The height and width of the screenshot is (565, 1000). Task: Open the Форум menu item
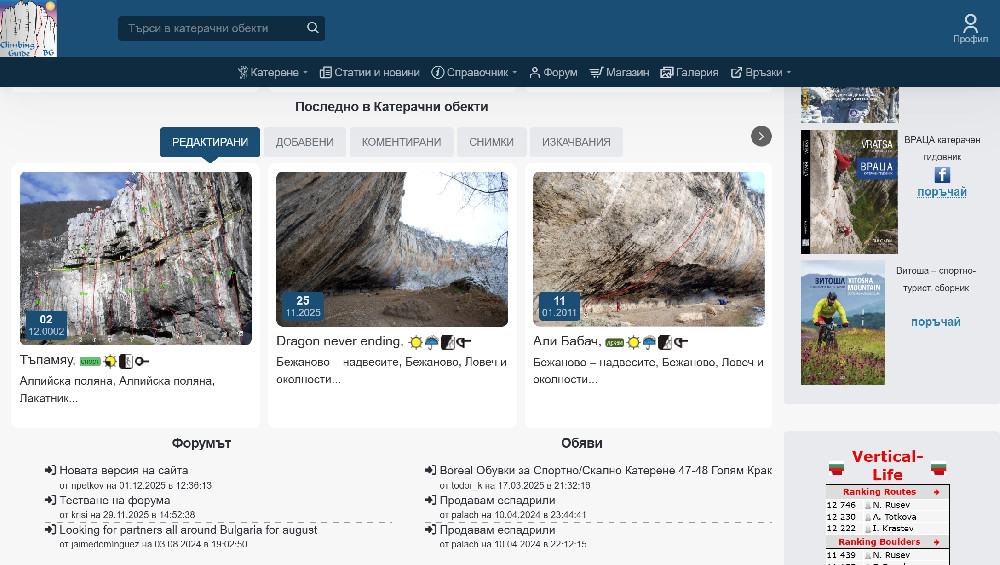553,72
